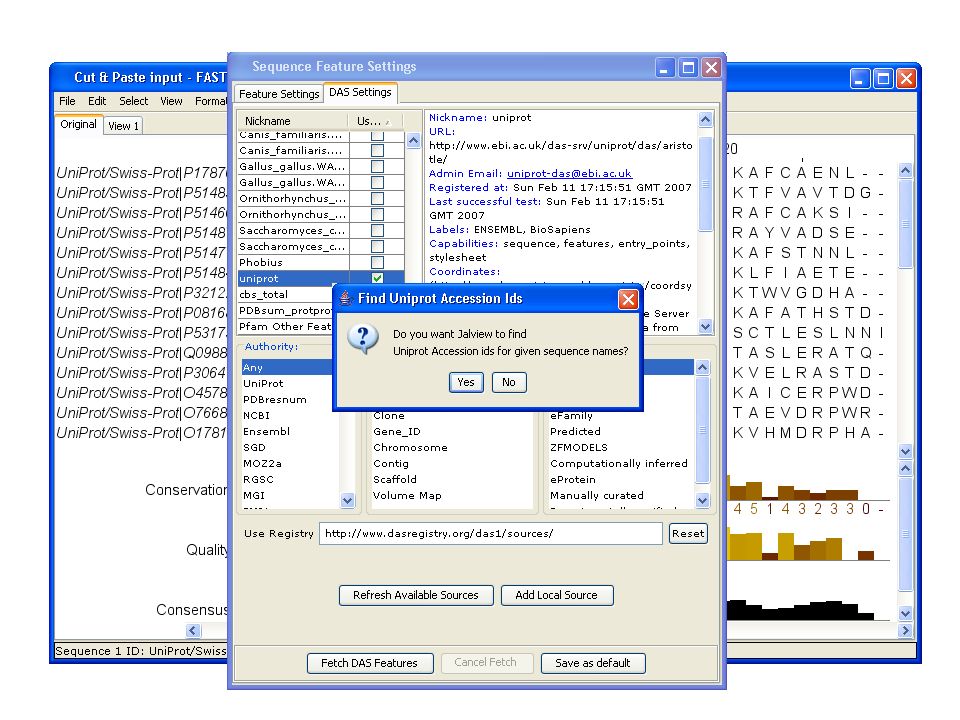Check the fully visible Canis_familiaris source checkbox
The width and height of the screenshot is (960, 720).
click(377, 150)
